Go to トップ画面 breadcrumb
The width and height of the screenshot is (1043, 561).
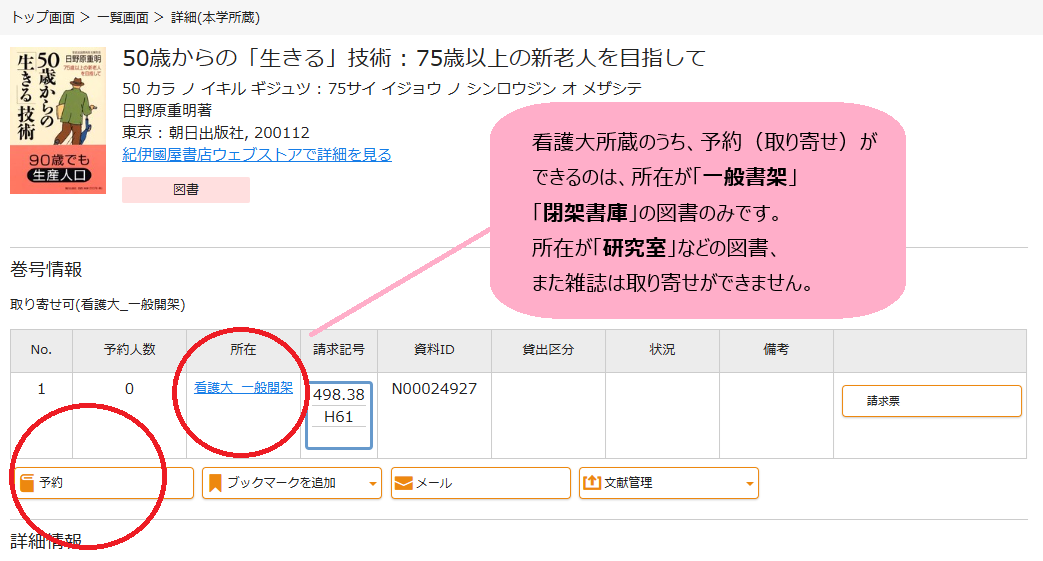click(43, 17)
